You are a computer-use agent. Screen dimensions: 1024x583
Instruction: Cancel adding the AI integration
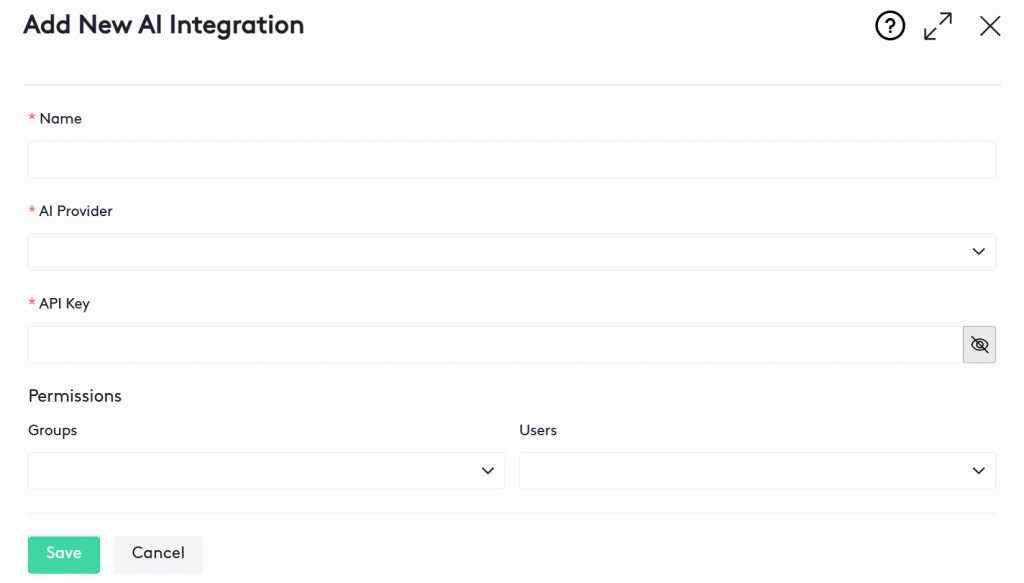(158, 553)
